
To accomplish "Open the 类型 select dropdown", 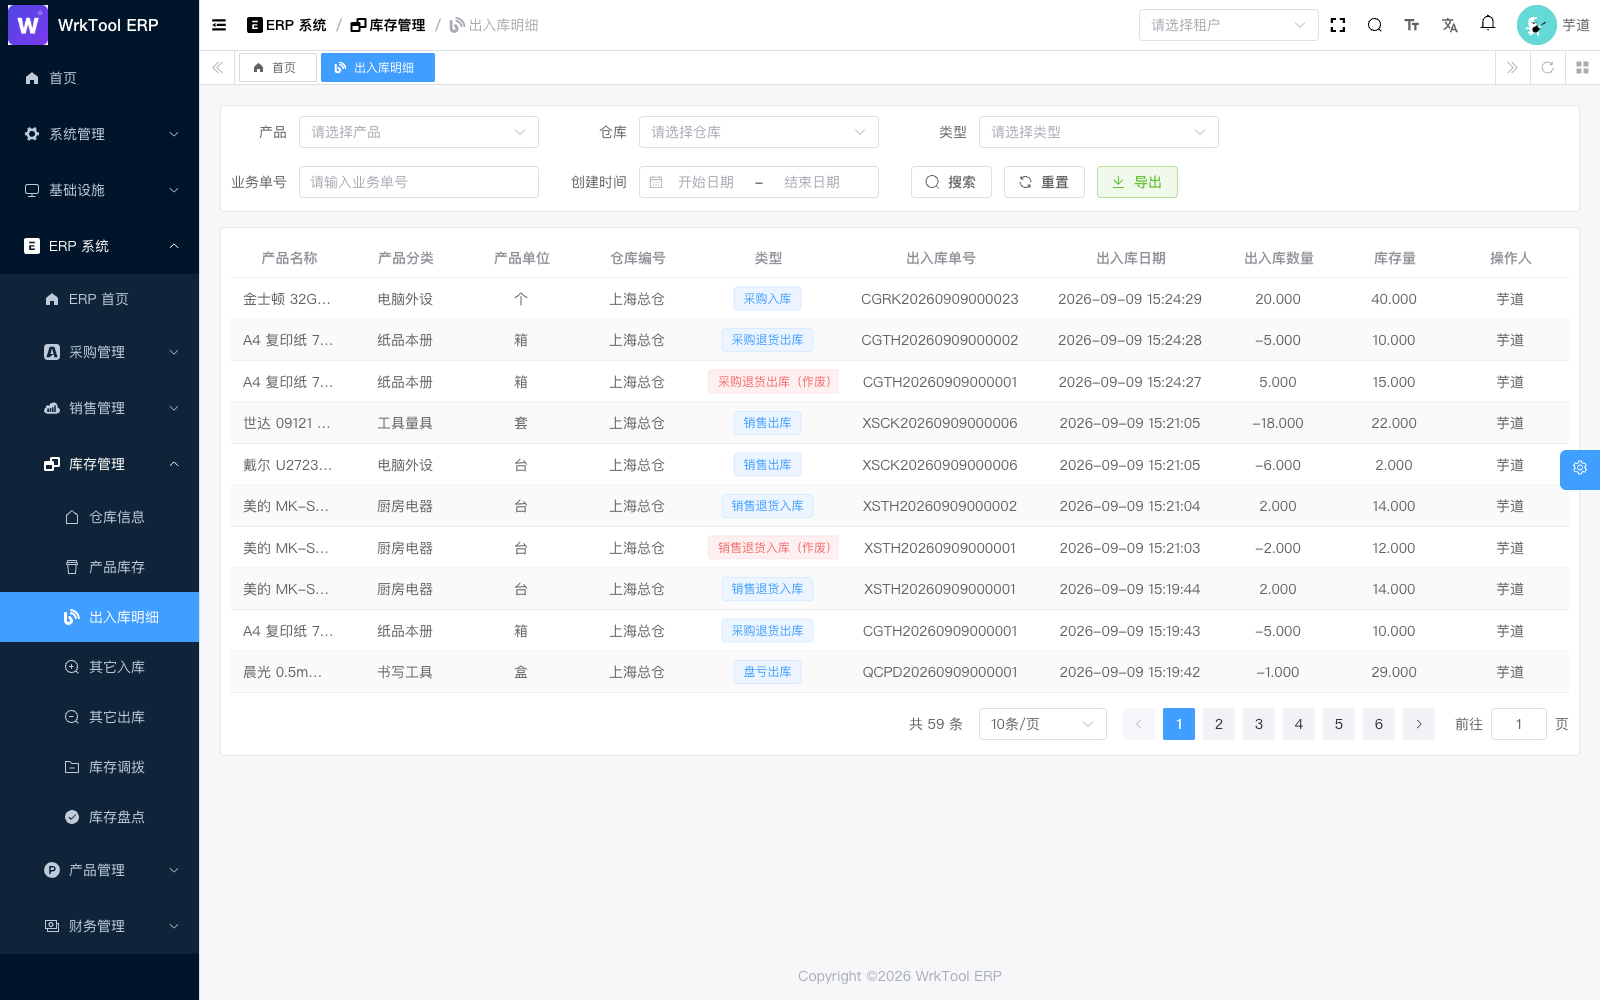I will click(1099, 132).
